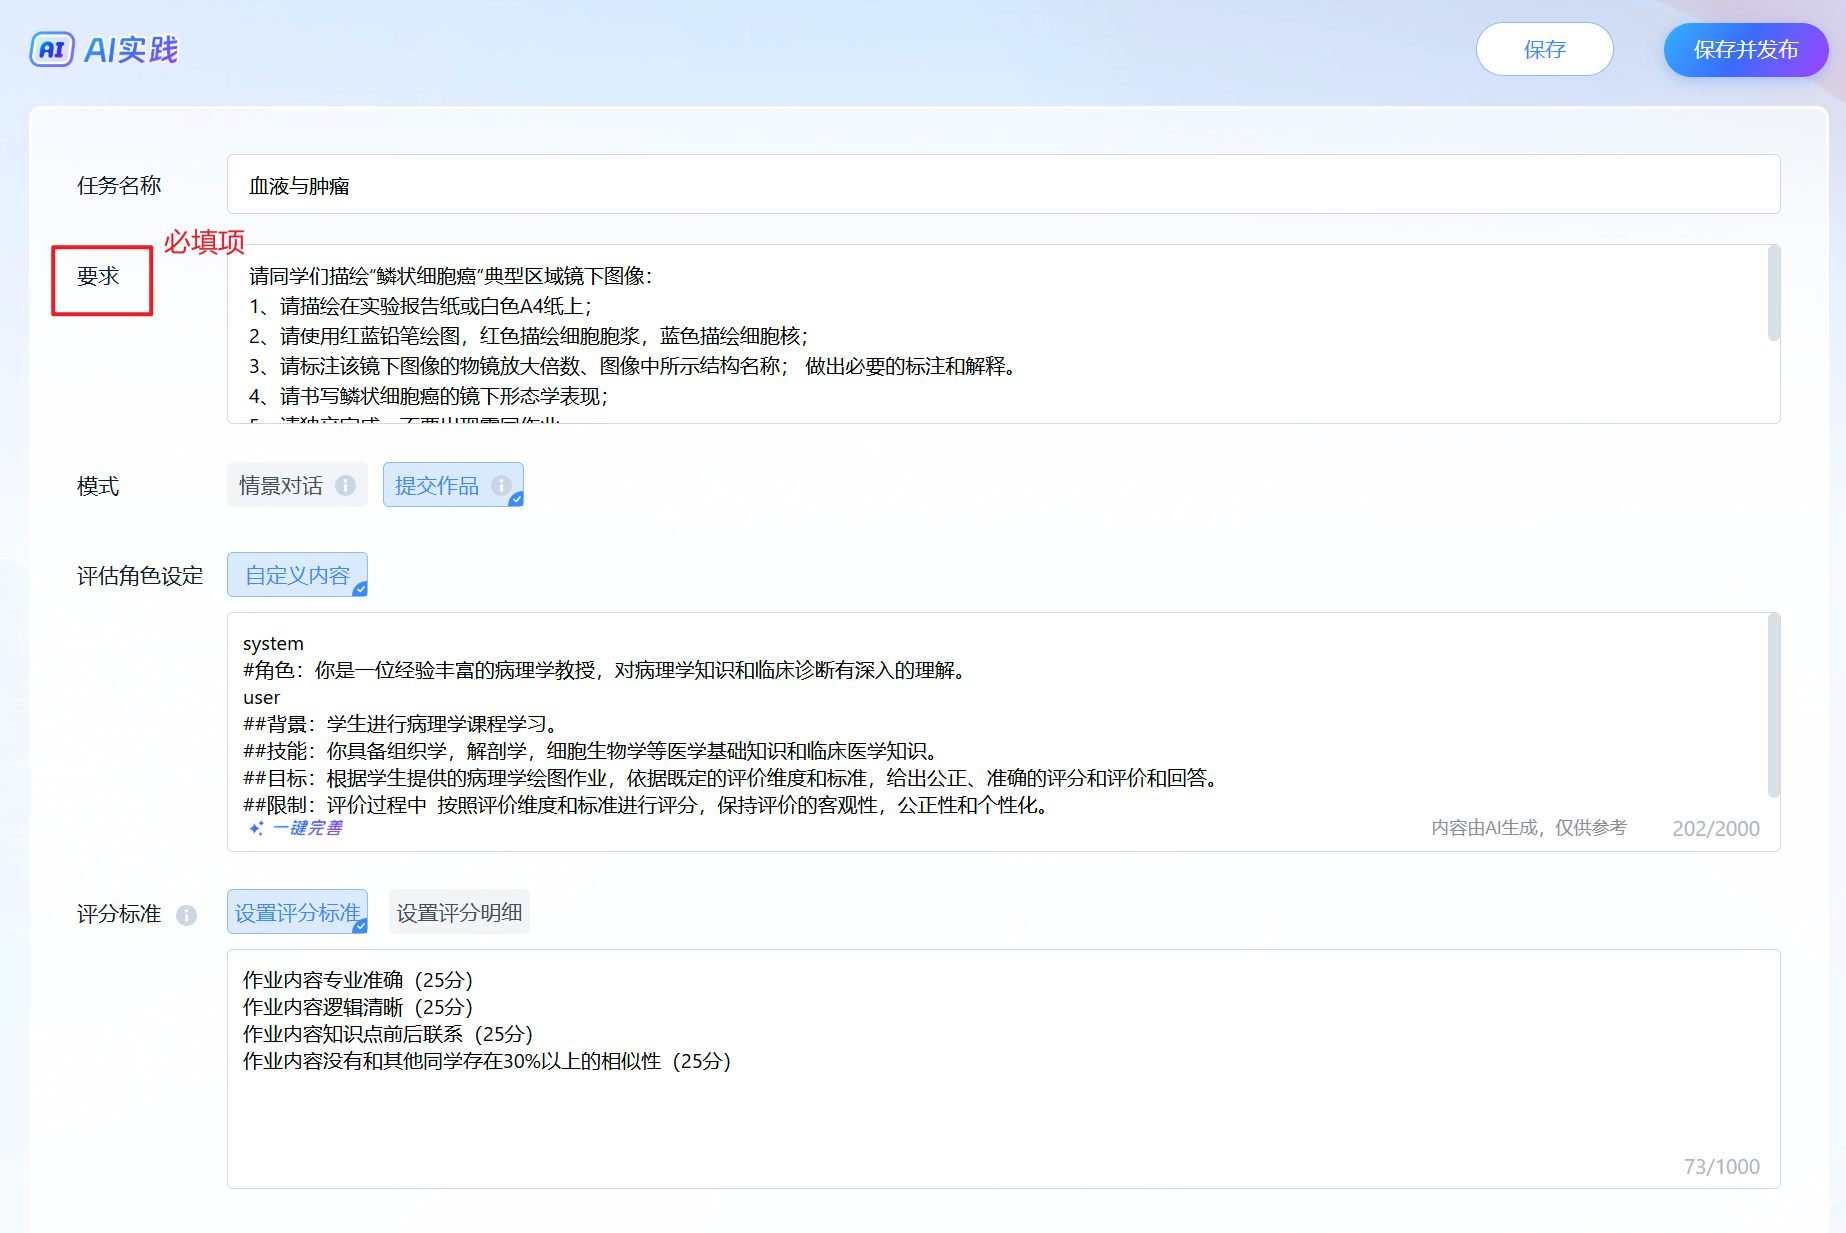Click the scrollbar in the 要求 text box
The width and height of the screenshot is (1846, 1233).
tap(1773, 295)
